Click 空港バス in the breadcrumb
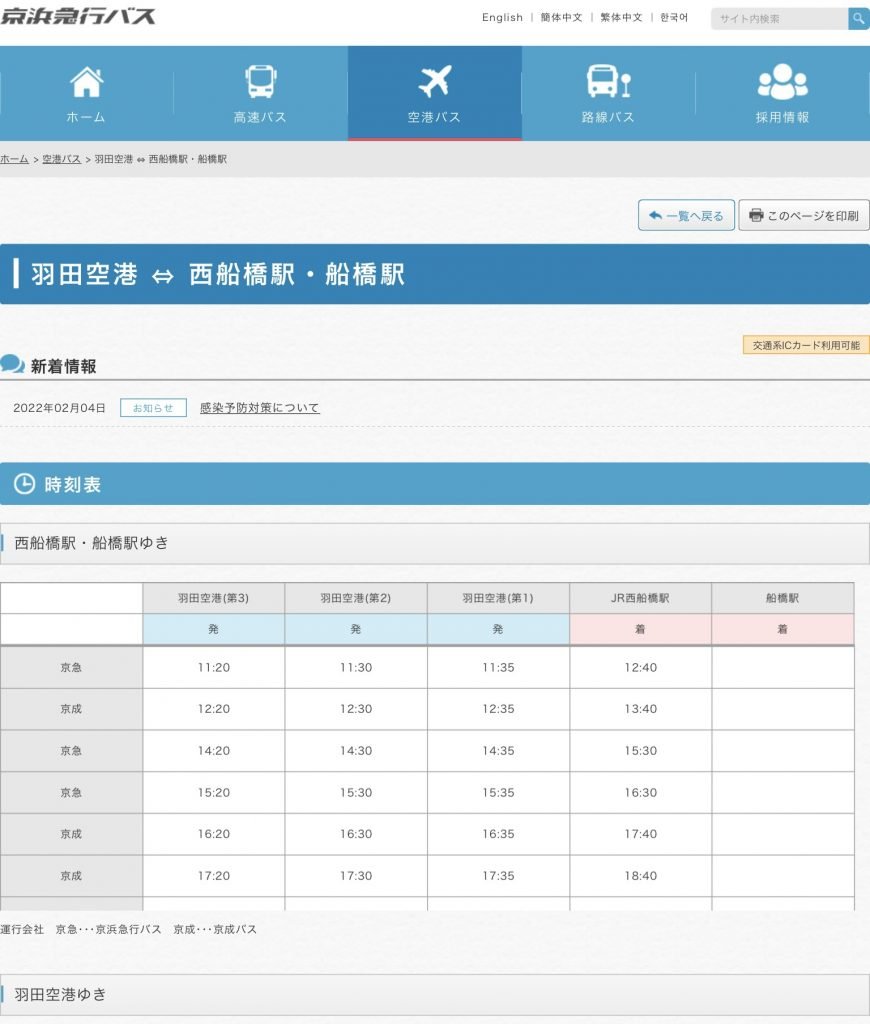This screenshot has width=870, height=1024. [61, 159]
